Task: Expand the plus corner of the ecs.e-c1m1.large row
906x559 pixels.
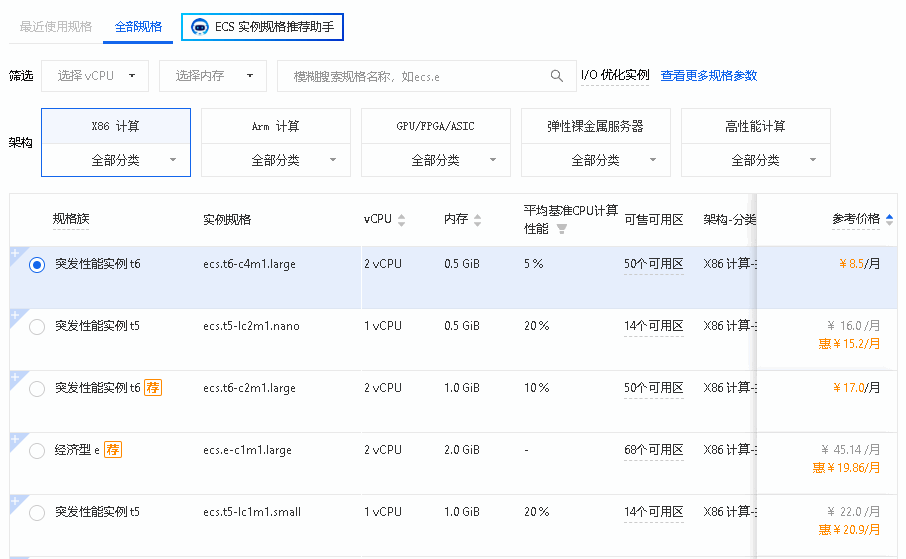Action: [x=16, y=439]
